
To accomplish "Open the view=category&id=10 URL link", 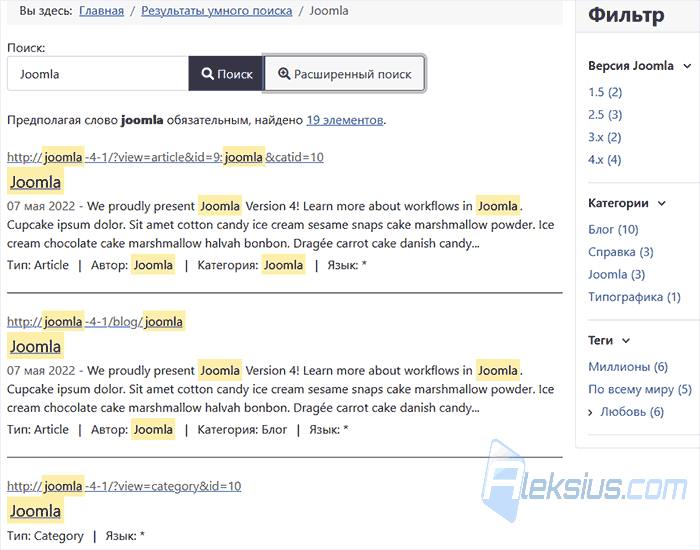I will click(124, 486).
